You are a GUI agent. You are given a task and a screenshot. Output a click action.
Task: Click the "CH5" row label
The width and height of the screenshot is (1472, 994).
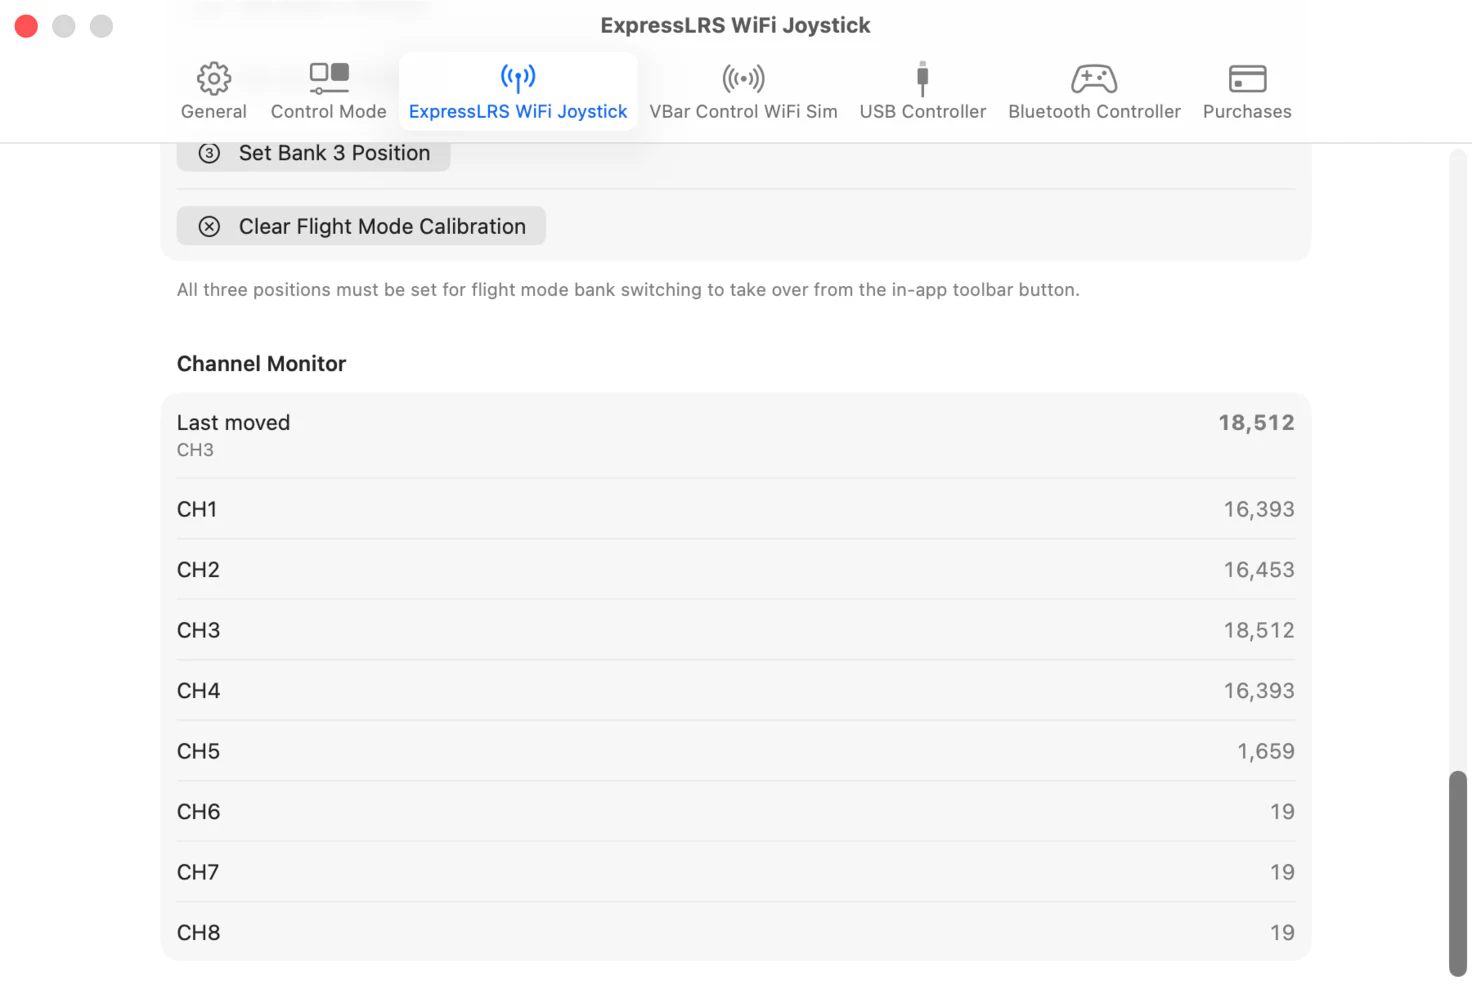click(x=198, y=751)
